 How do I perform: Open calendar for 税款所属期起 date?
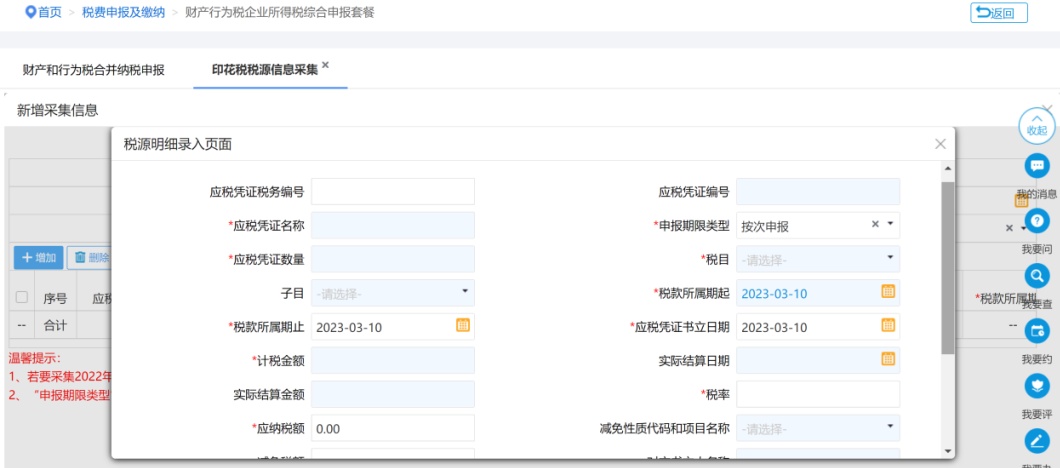click(887, 292)
